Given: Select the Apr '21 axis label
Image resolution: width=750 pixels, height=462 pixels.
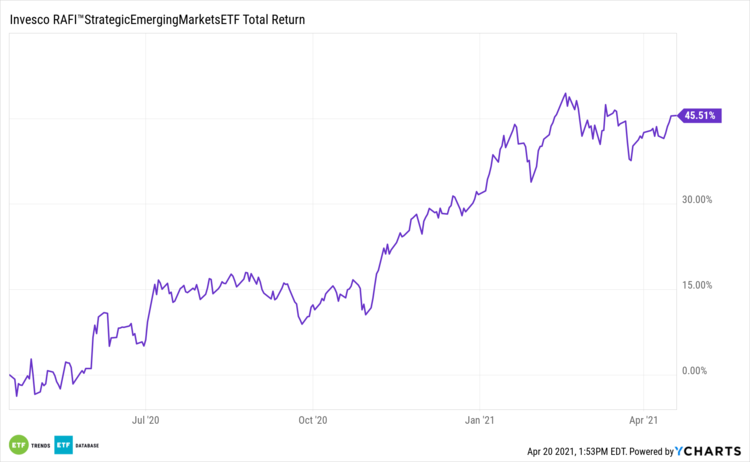Looking at the screenshot, I should [646, 421].
